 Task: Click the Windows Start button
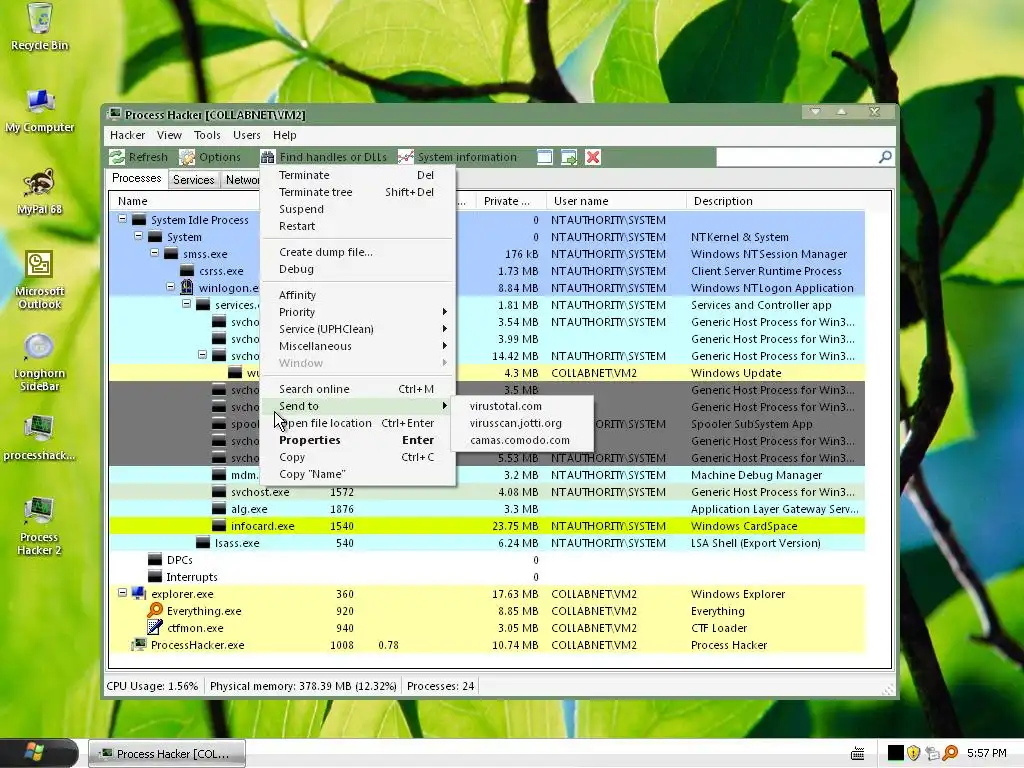tap(39, 753)
